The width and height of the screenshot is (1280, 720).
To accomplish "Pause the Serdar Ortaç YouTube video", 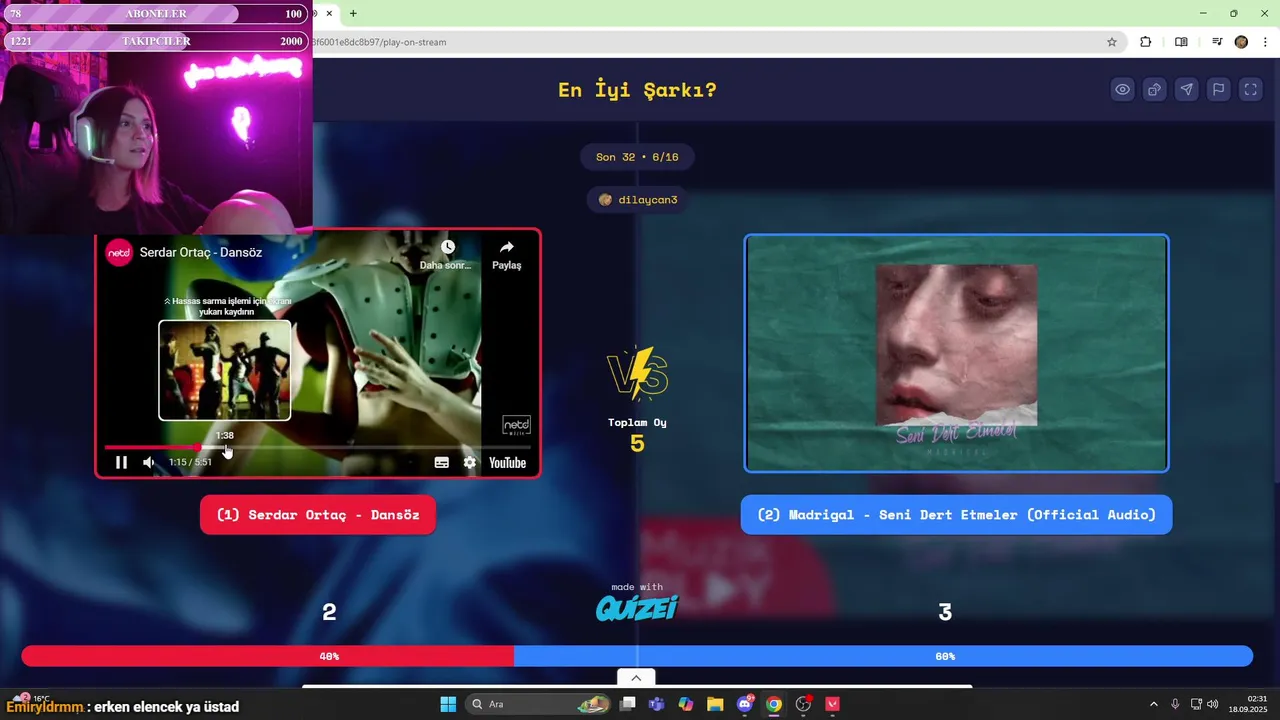I will click(x=121, y=462).
